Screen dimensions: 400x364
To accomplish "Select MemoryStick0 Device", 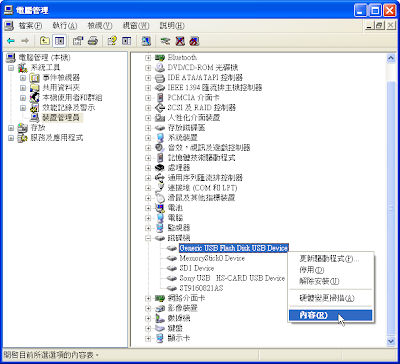I will point(212,258).
